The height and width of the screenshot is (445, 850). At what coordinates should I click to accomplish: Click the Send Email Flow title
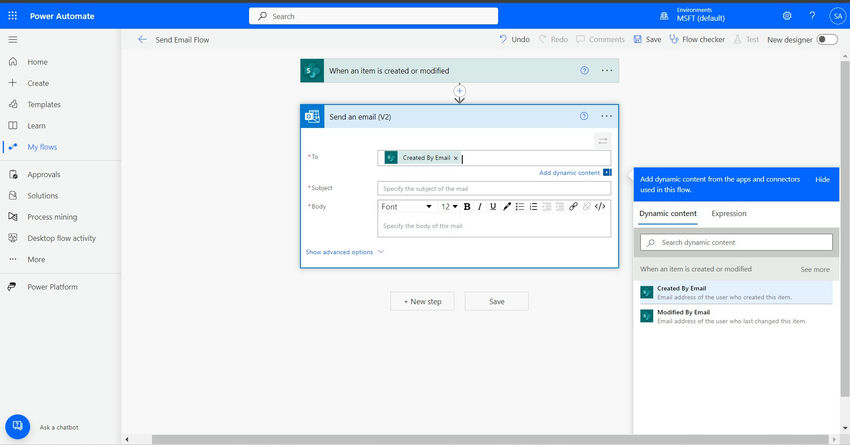(182, 40)
